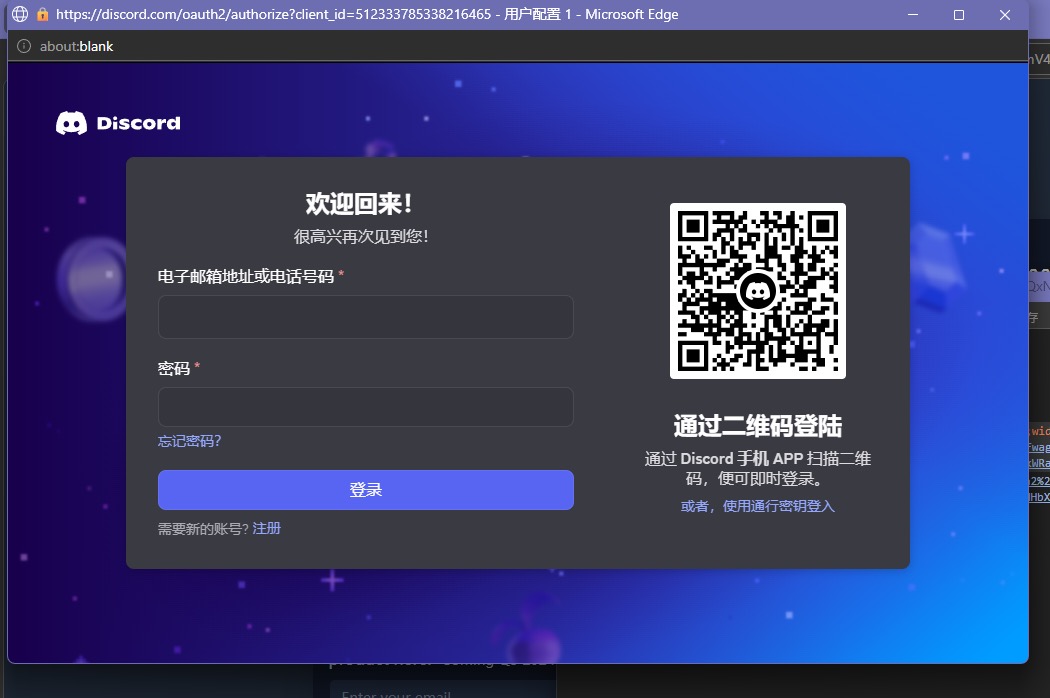1050x698 pixels.
Task: Minimize the Edge popup window
Action: click(912, 15)
